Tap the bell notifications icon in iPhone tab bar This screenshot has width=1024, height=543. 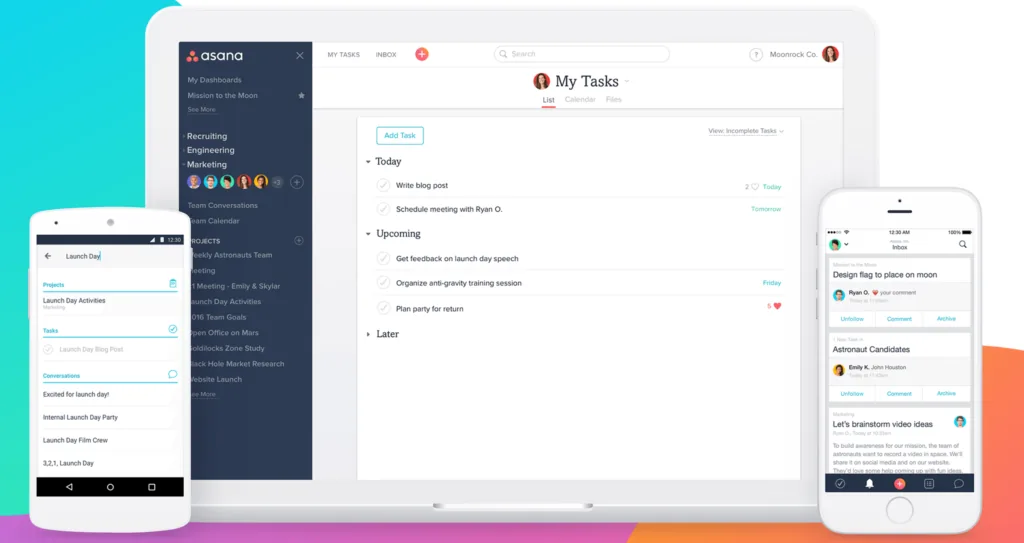pyautogui.click(x=869, y=484)
